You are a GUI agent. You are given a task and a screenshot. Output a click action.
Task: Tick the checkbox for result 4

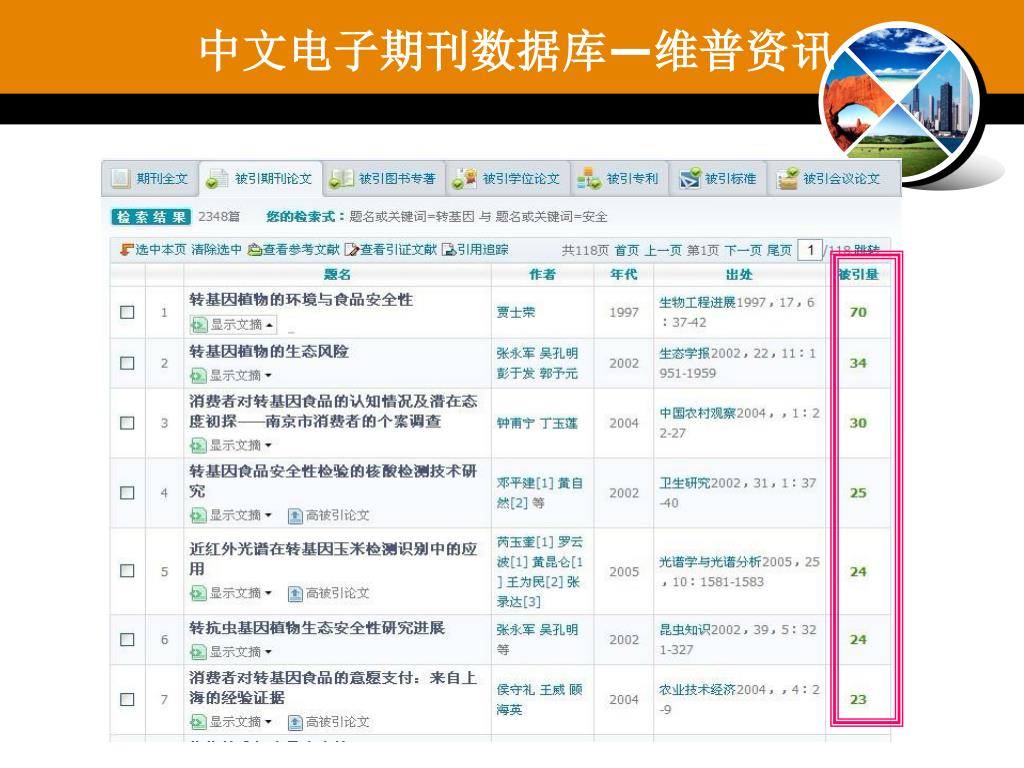coord(127,493)
